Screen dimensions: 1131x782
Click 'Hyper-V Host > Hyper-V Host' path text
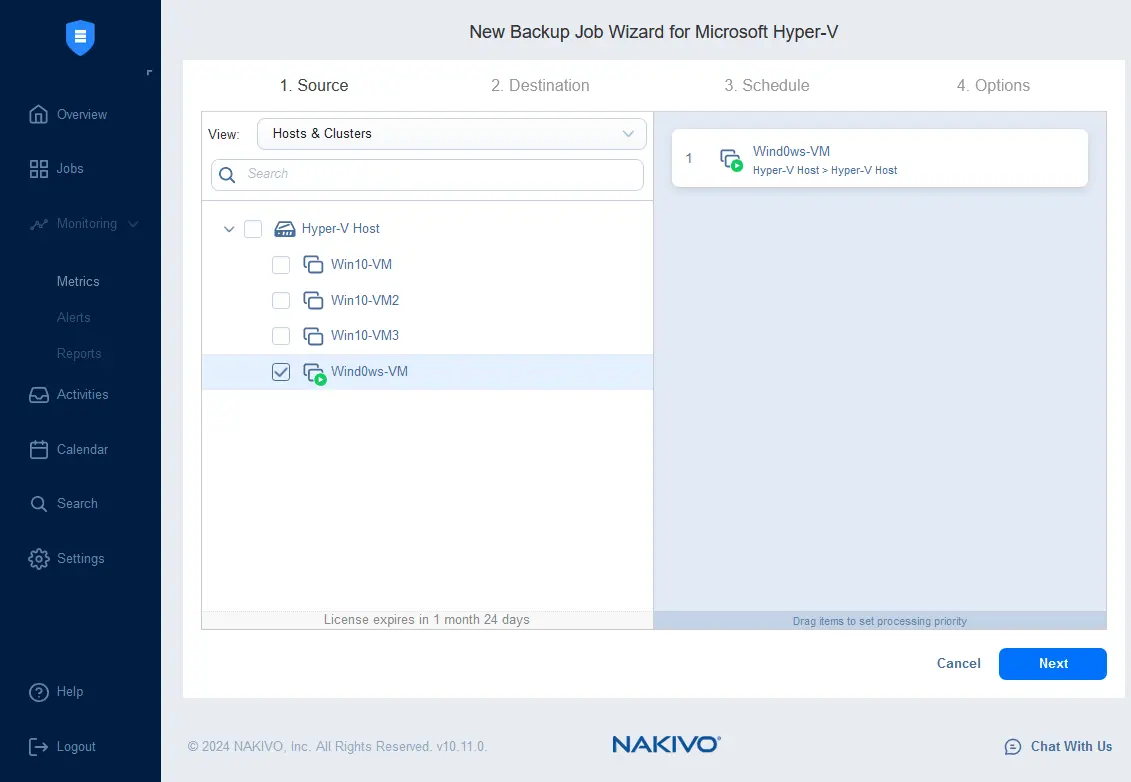[825, 170]
